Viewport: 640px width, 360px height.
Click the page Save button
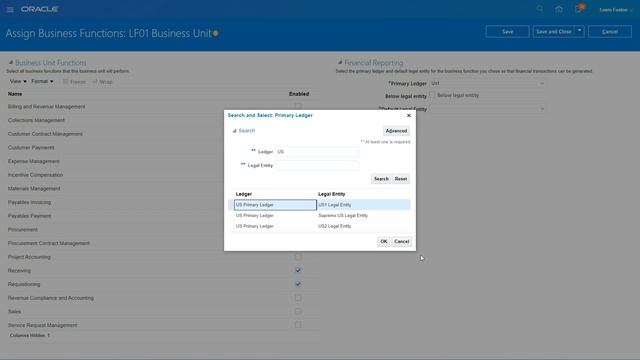pyautogui.click(x=507, y=31)
